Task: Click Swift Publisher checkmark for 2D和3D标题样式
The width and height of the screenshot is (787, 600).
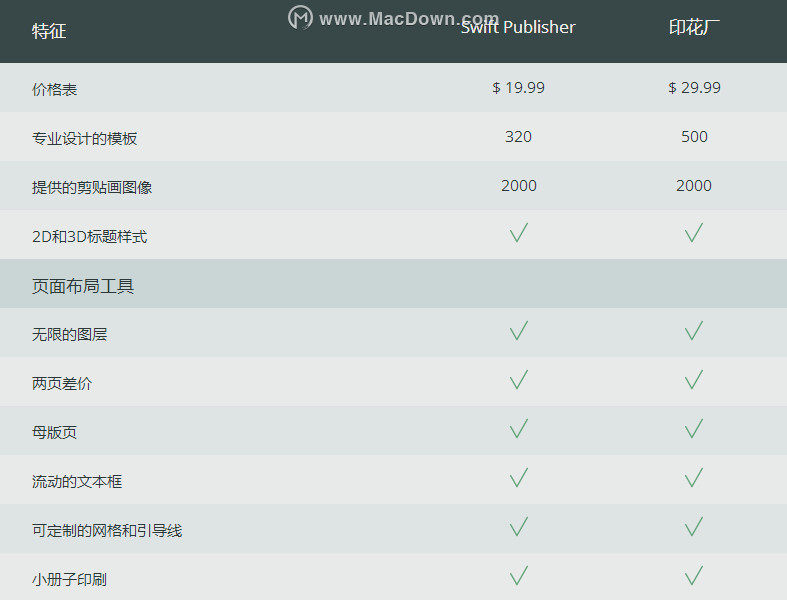Action: click(518, 233)
